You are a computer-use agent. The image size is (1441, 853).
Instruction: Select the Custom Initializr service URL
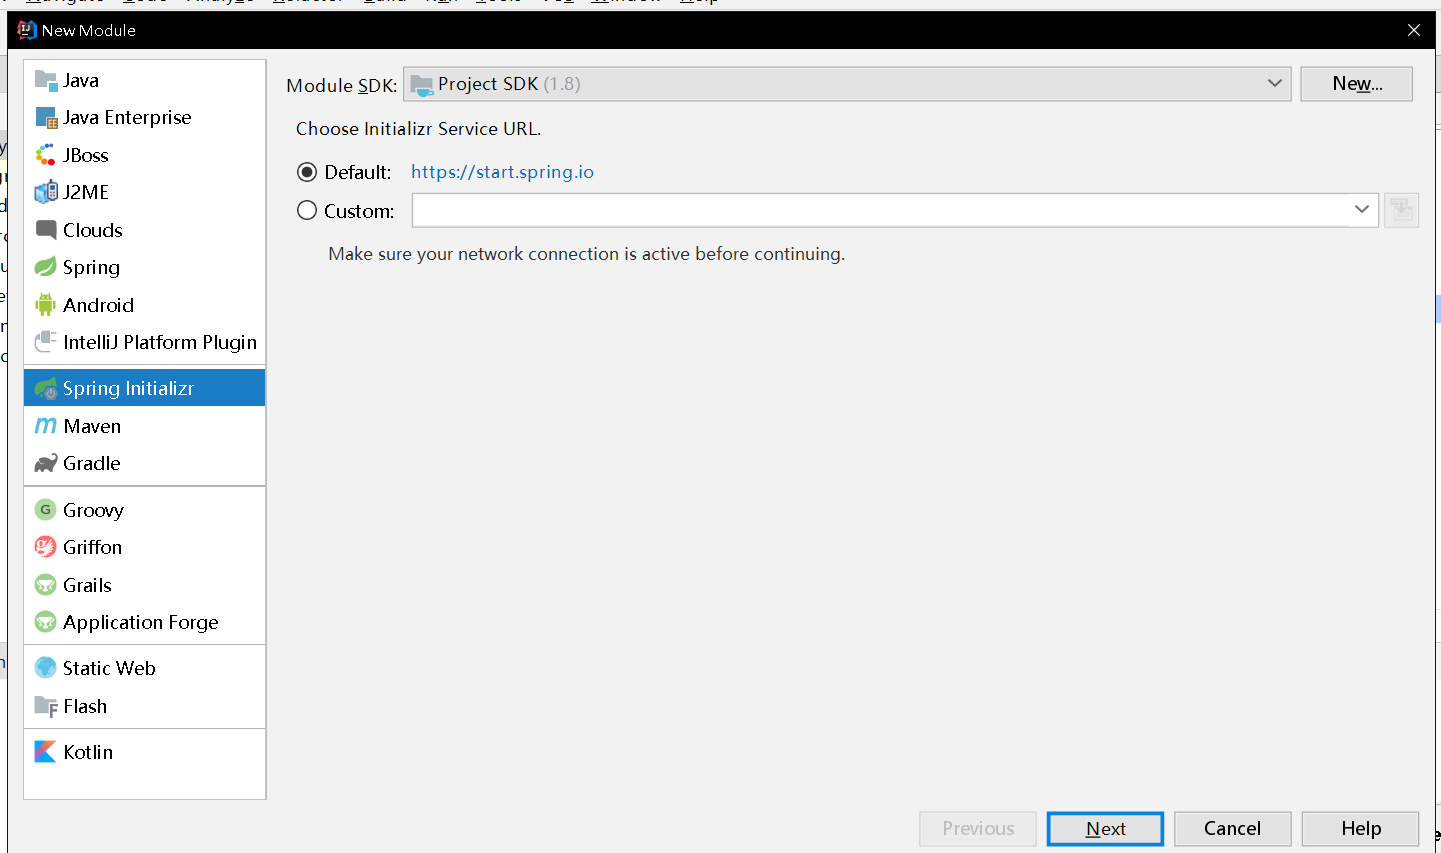(x=307, y=210)
